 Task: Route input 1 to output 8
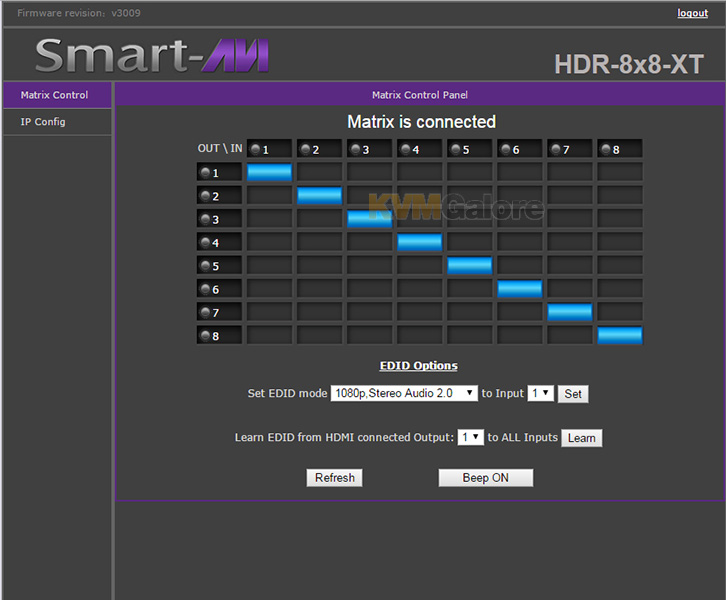269,335
